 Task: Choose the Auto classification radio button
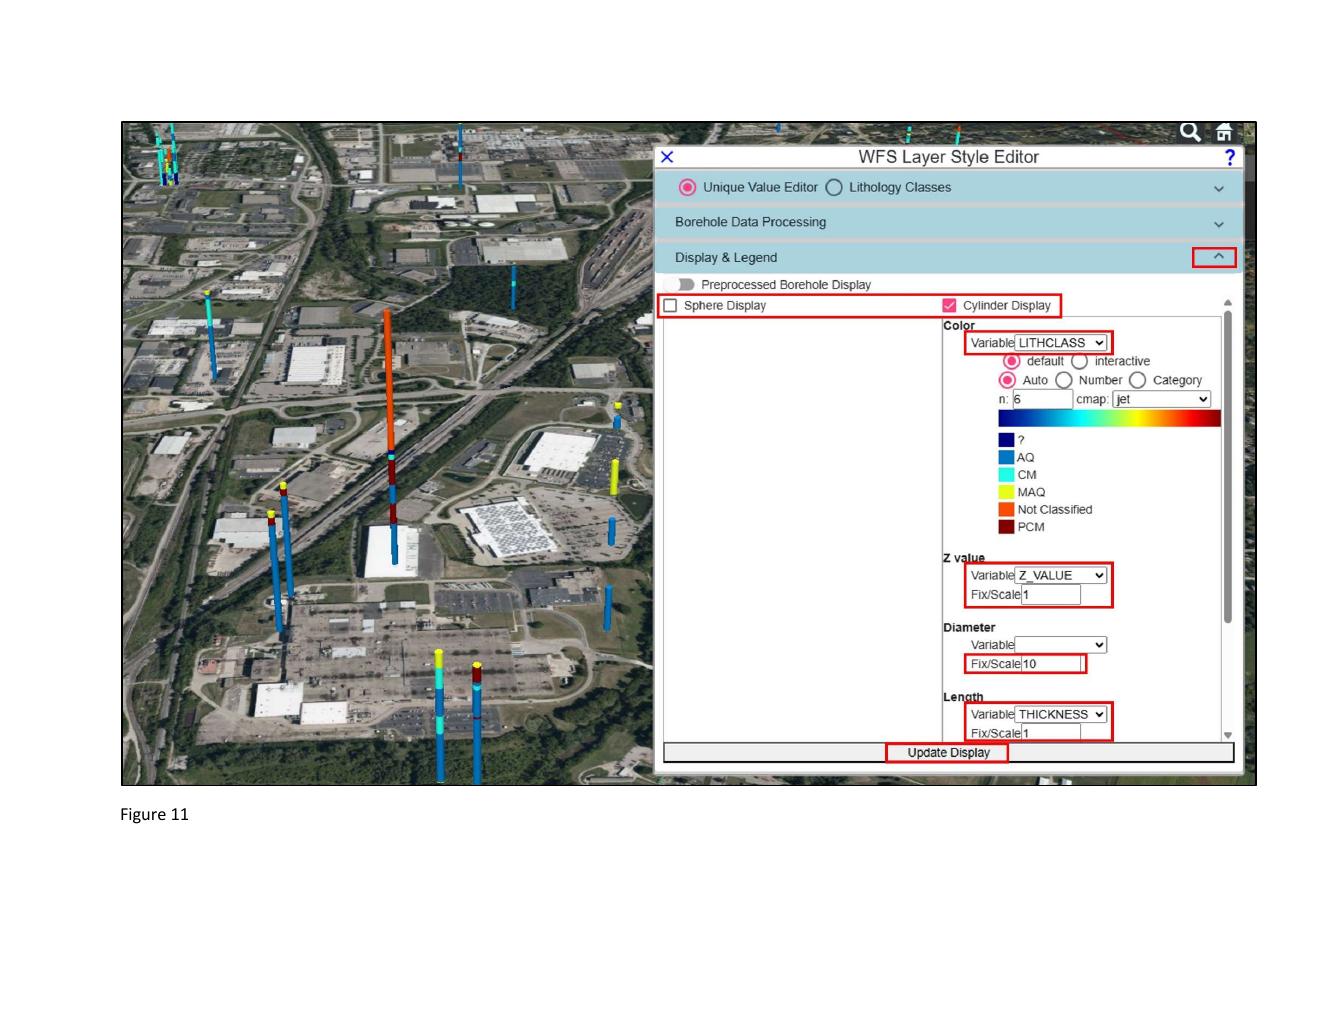tap(1007, 380)
